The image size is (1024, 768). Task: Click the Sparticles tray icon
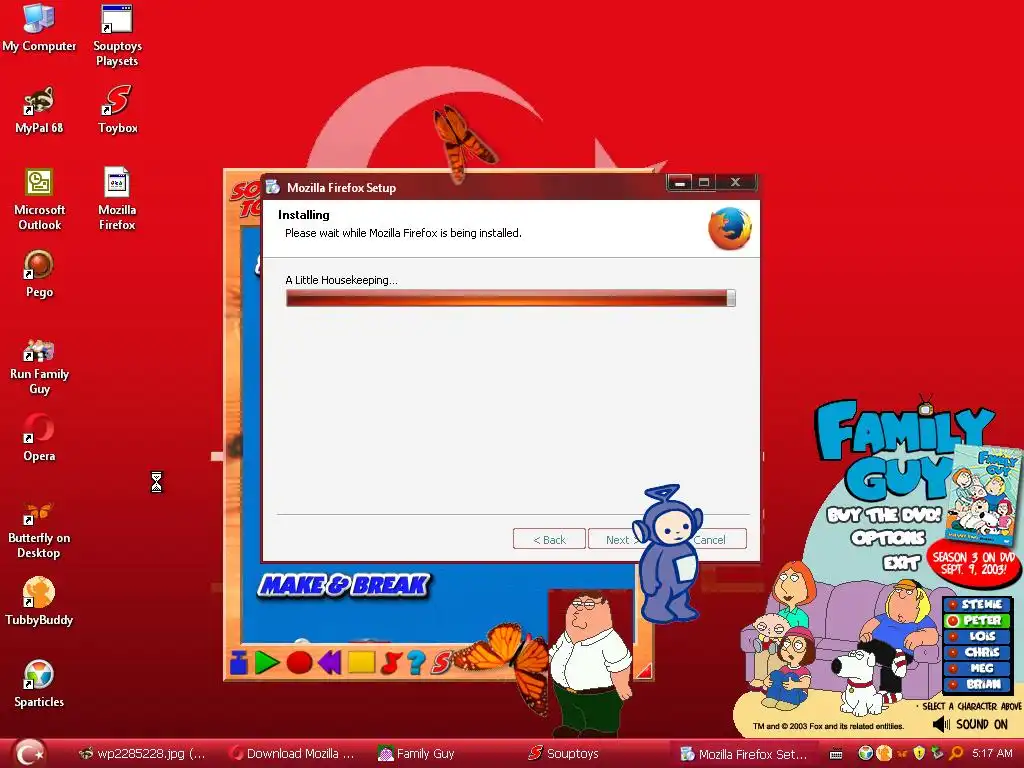pos(866,753)
